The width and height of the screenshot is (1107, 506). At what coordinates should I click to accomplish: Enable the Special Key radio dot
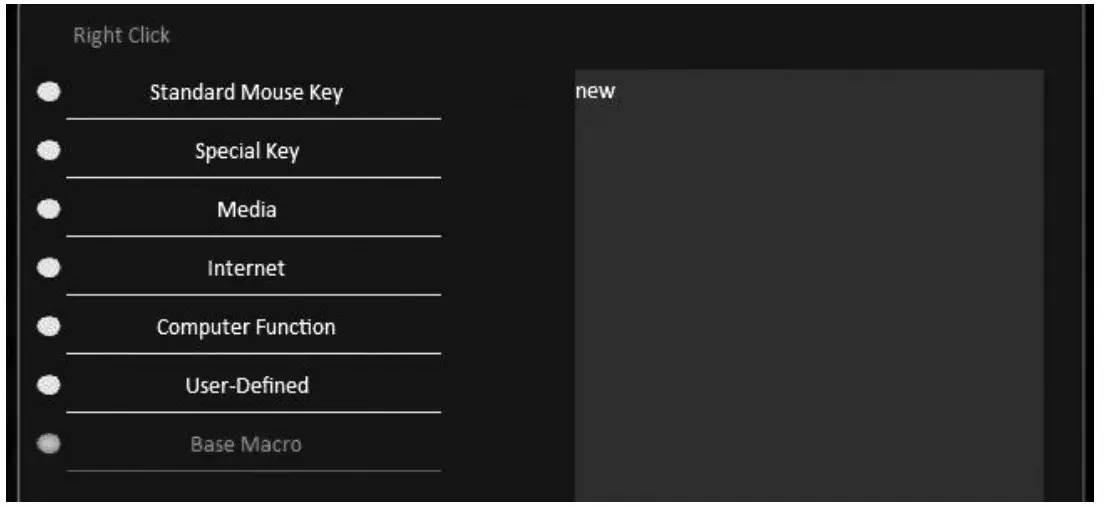pyautogui.click(x=49, y=151)
